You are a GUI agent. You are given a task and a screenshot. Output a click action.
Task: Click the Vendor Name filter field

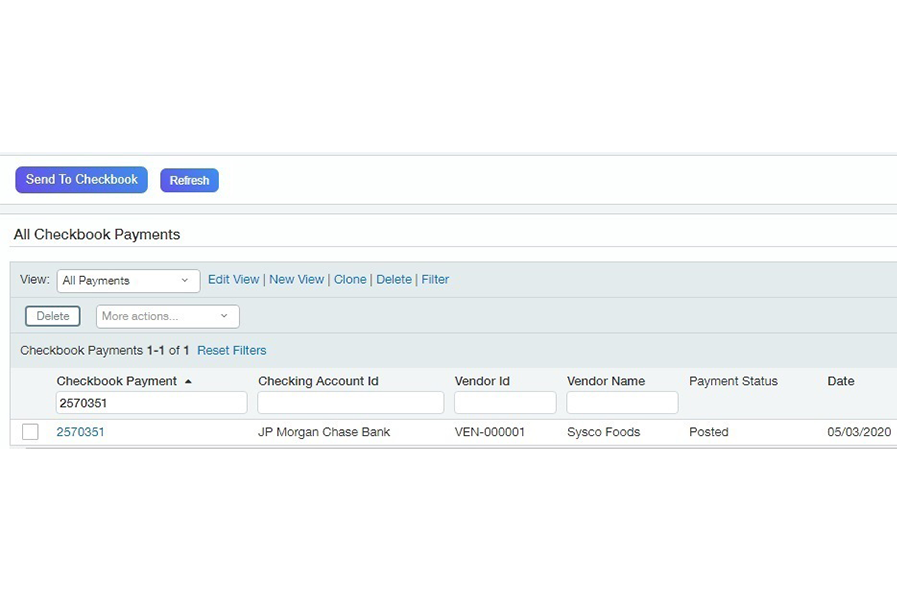622,403
